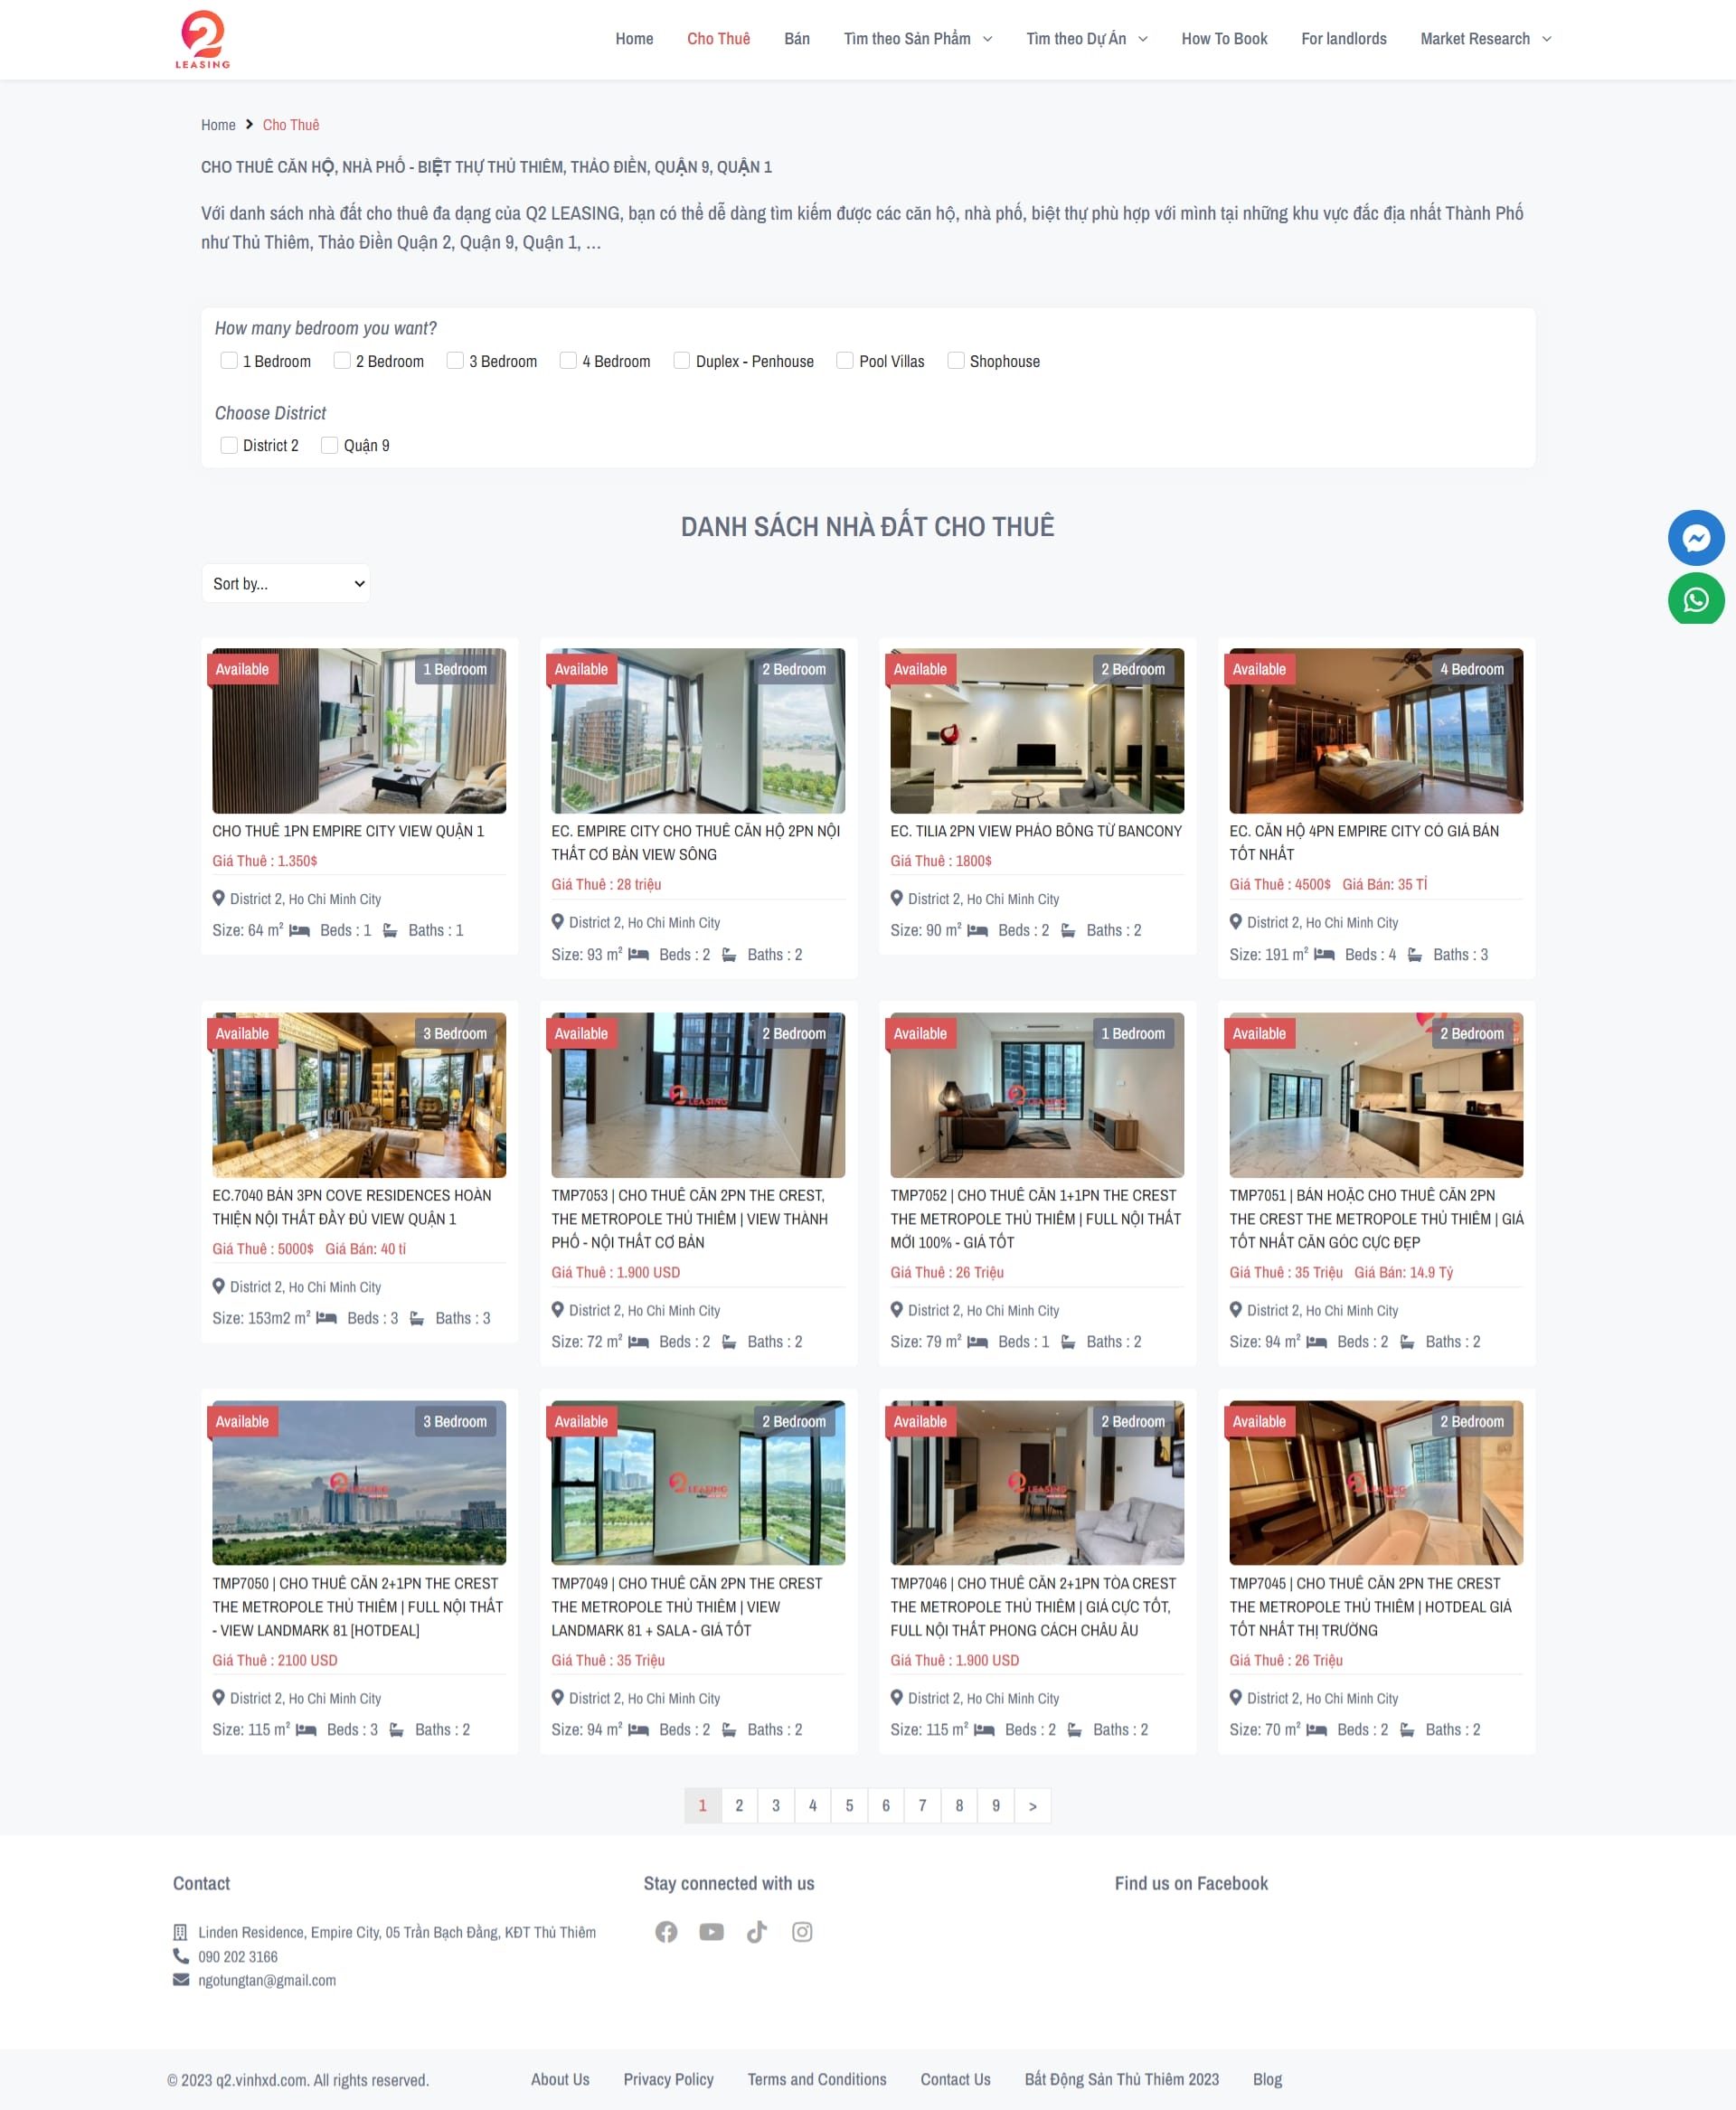The image size is (1736, 2110).
Task: Open the Instagram icon in footer
Action: 802,1931
